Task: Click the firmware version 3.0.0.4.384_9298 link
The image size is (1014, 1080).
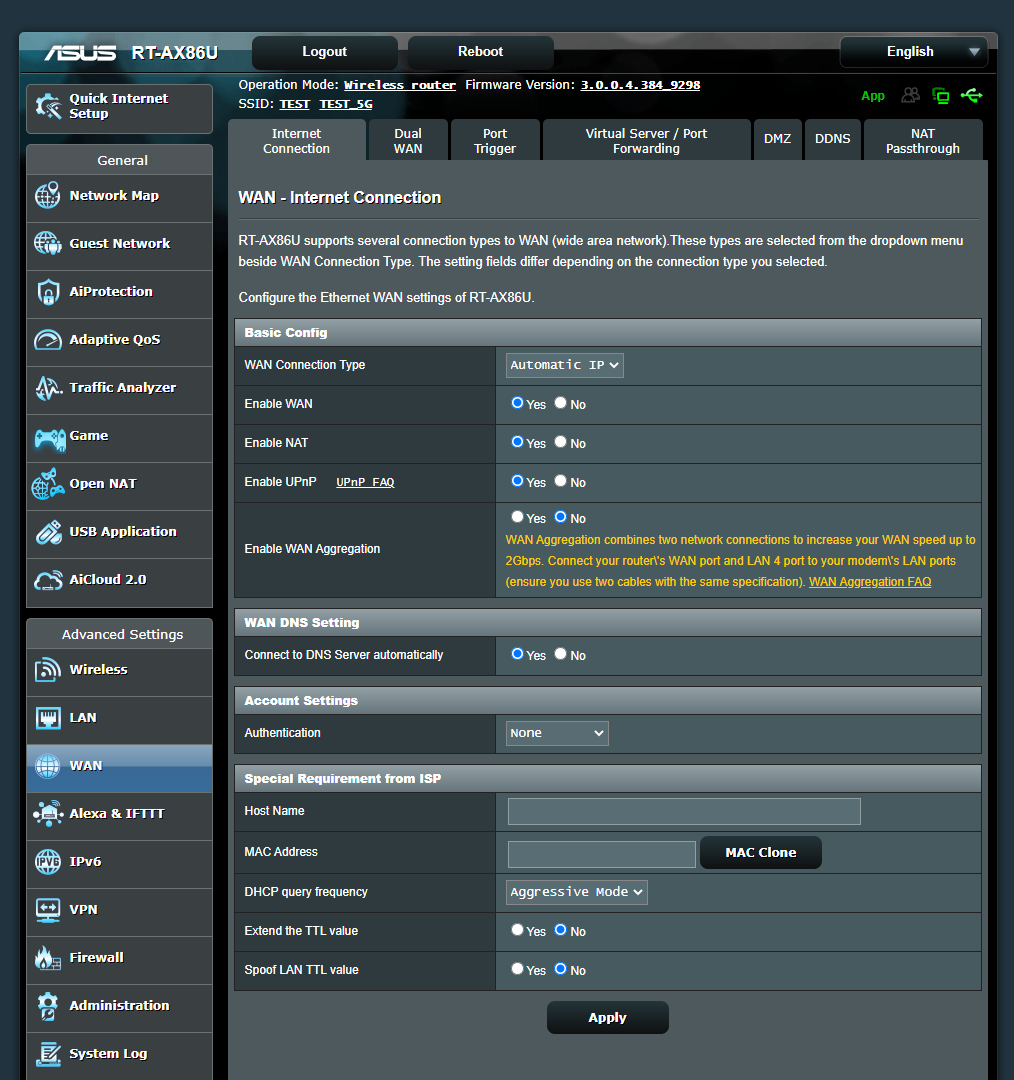Action: point(640,85)
